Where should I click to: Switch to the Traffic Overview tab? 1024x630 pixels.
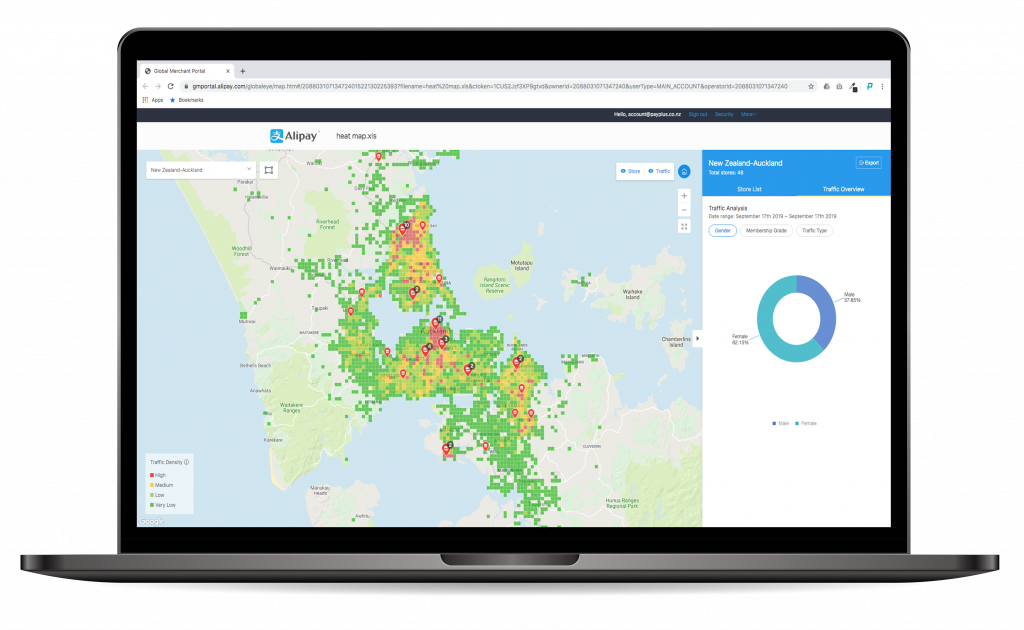pos(843,189)
